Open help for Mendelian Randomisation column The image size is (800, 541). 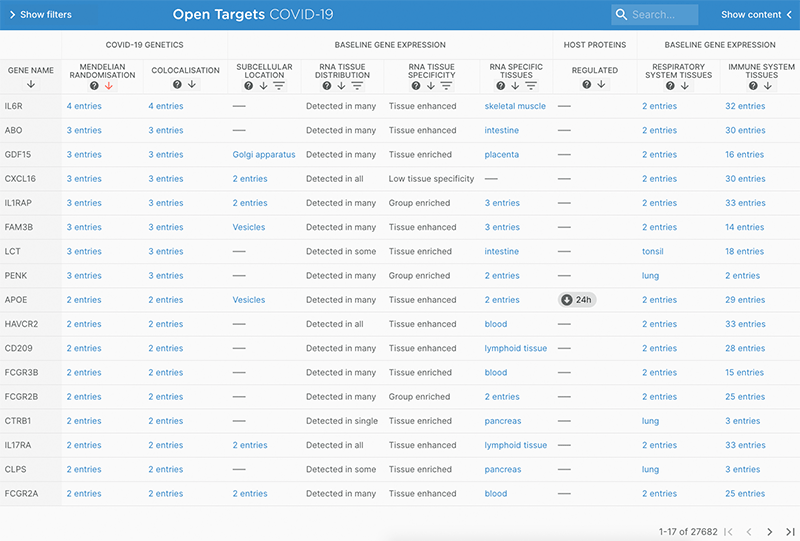tap(94, 86)
